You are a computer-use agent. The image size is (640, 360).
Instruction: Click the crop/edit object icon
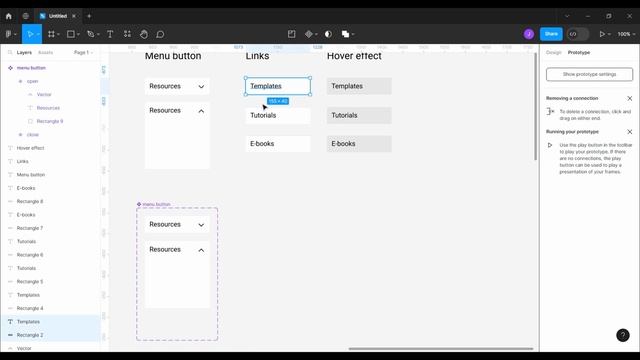[x=291, y=34]
